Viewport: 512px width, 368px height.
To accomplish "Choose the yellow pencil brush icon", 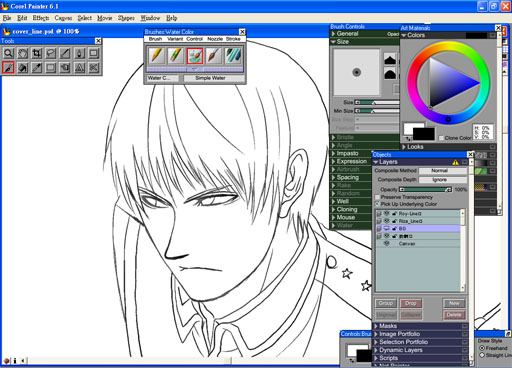I will [157, 56].
